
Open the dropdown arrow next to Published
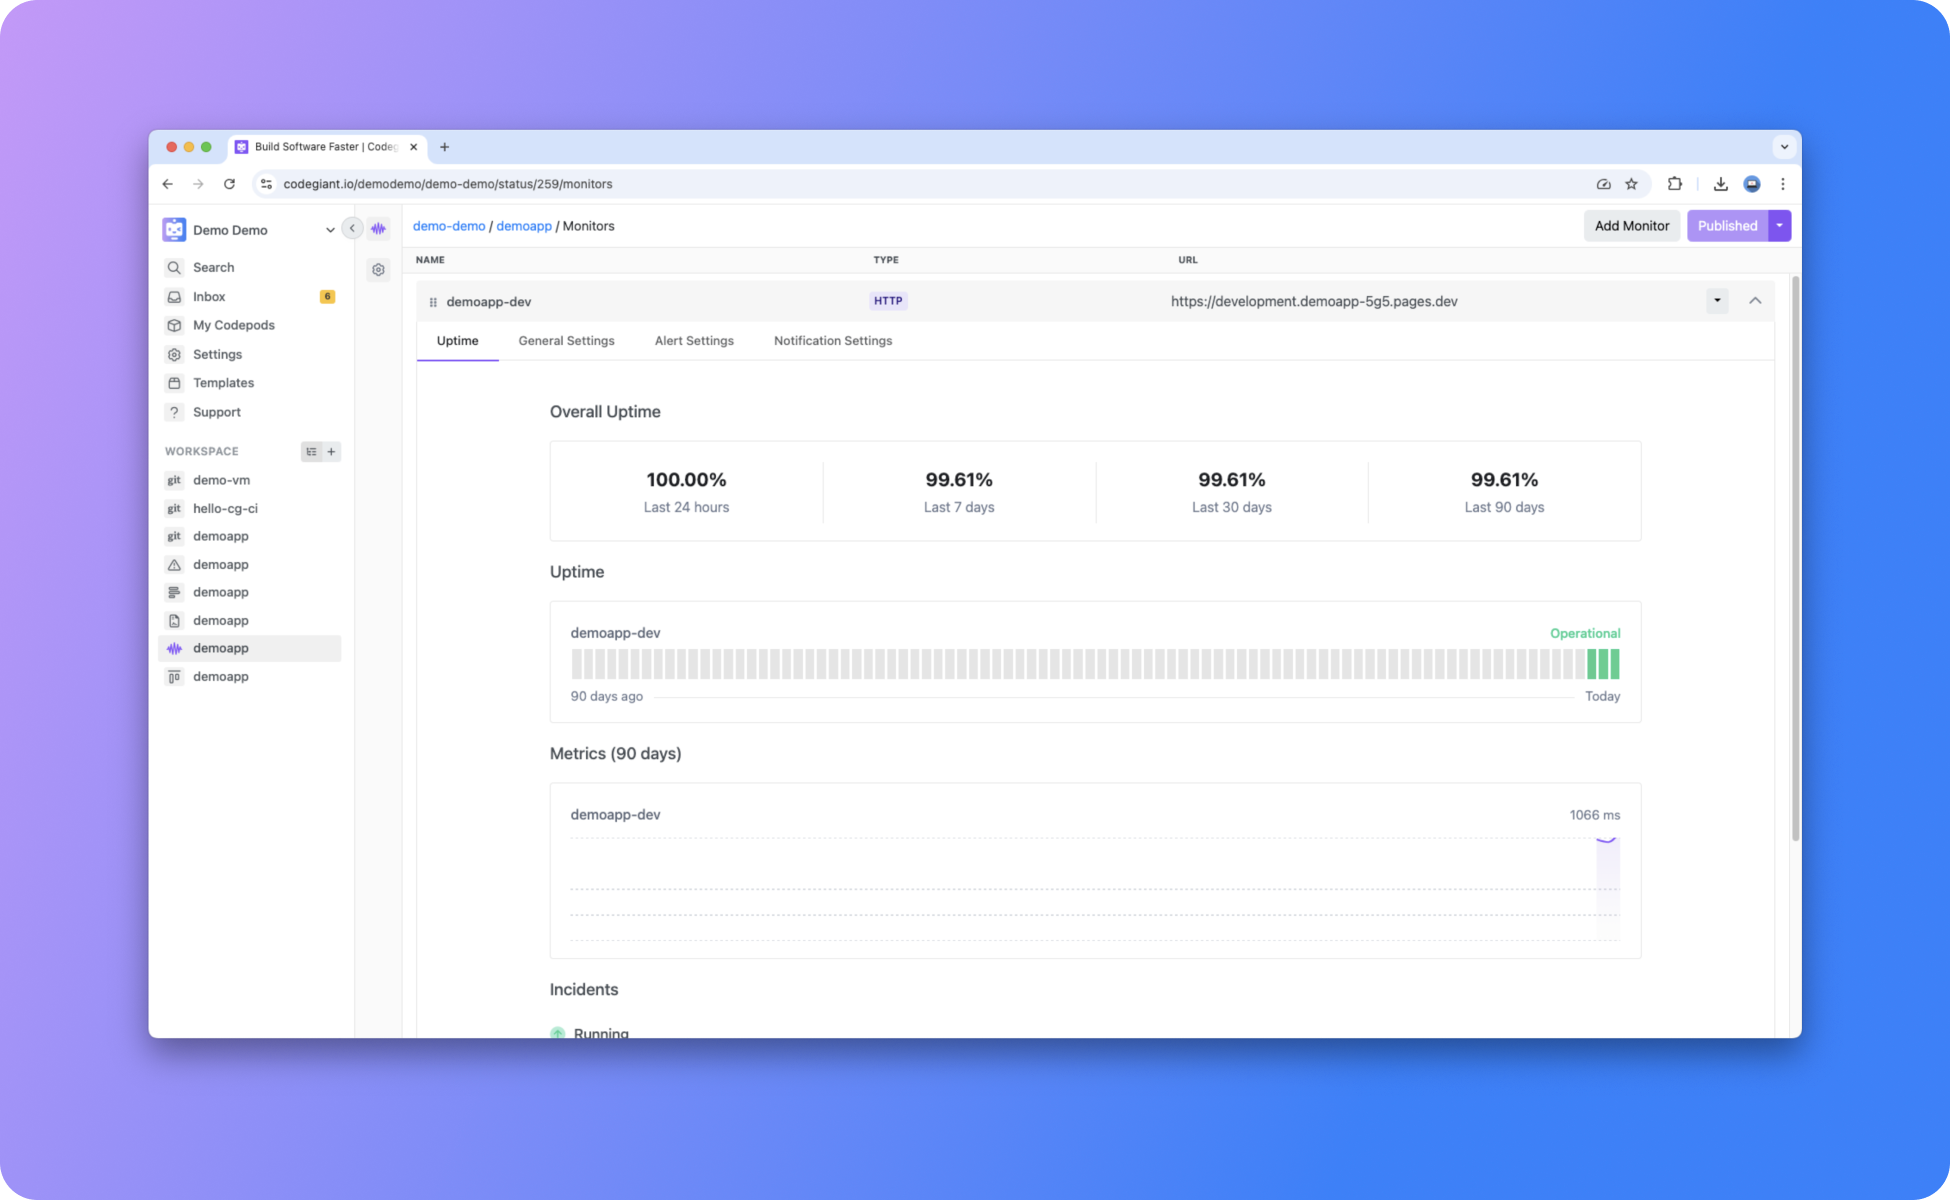click(x=1779, y=226)
